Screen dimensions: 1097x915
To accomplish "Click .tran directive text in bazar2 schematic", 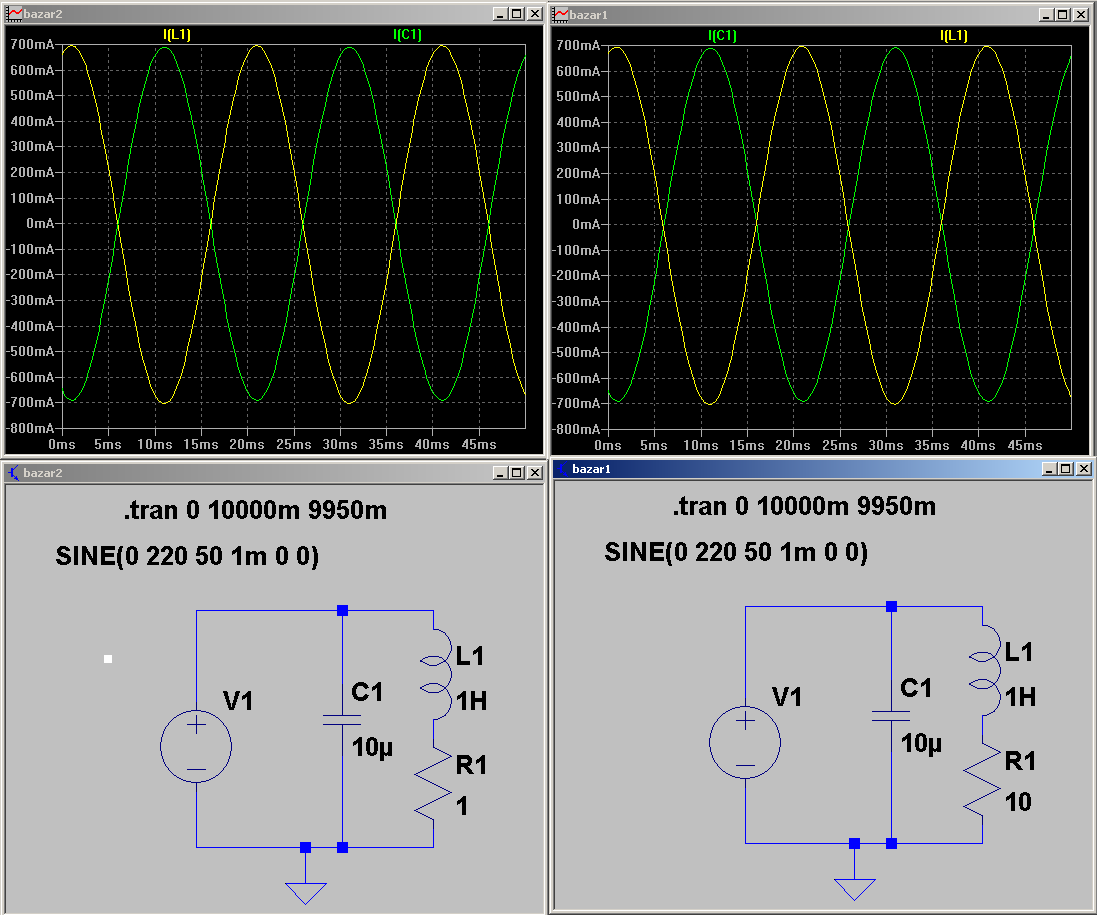I will [255, 511].
